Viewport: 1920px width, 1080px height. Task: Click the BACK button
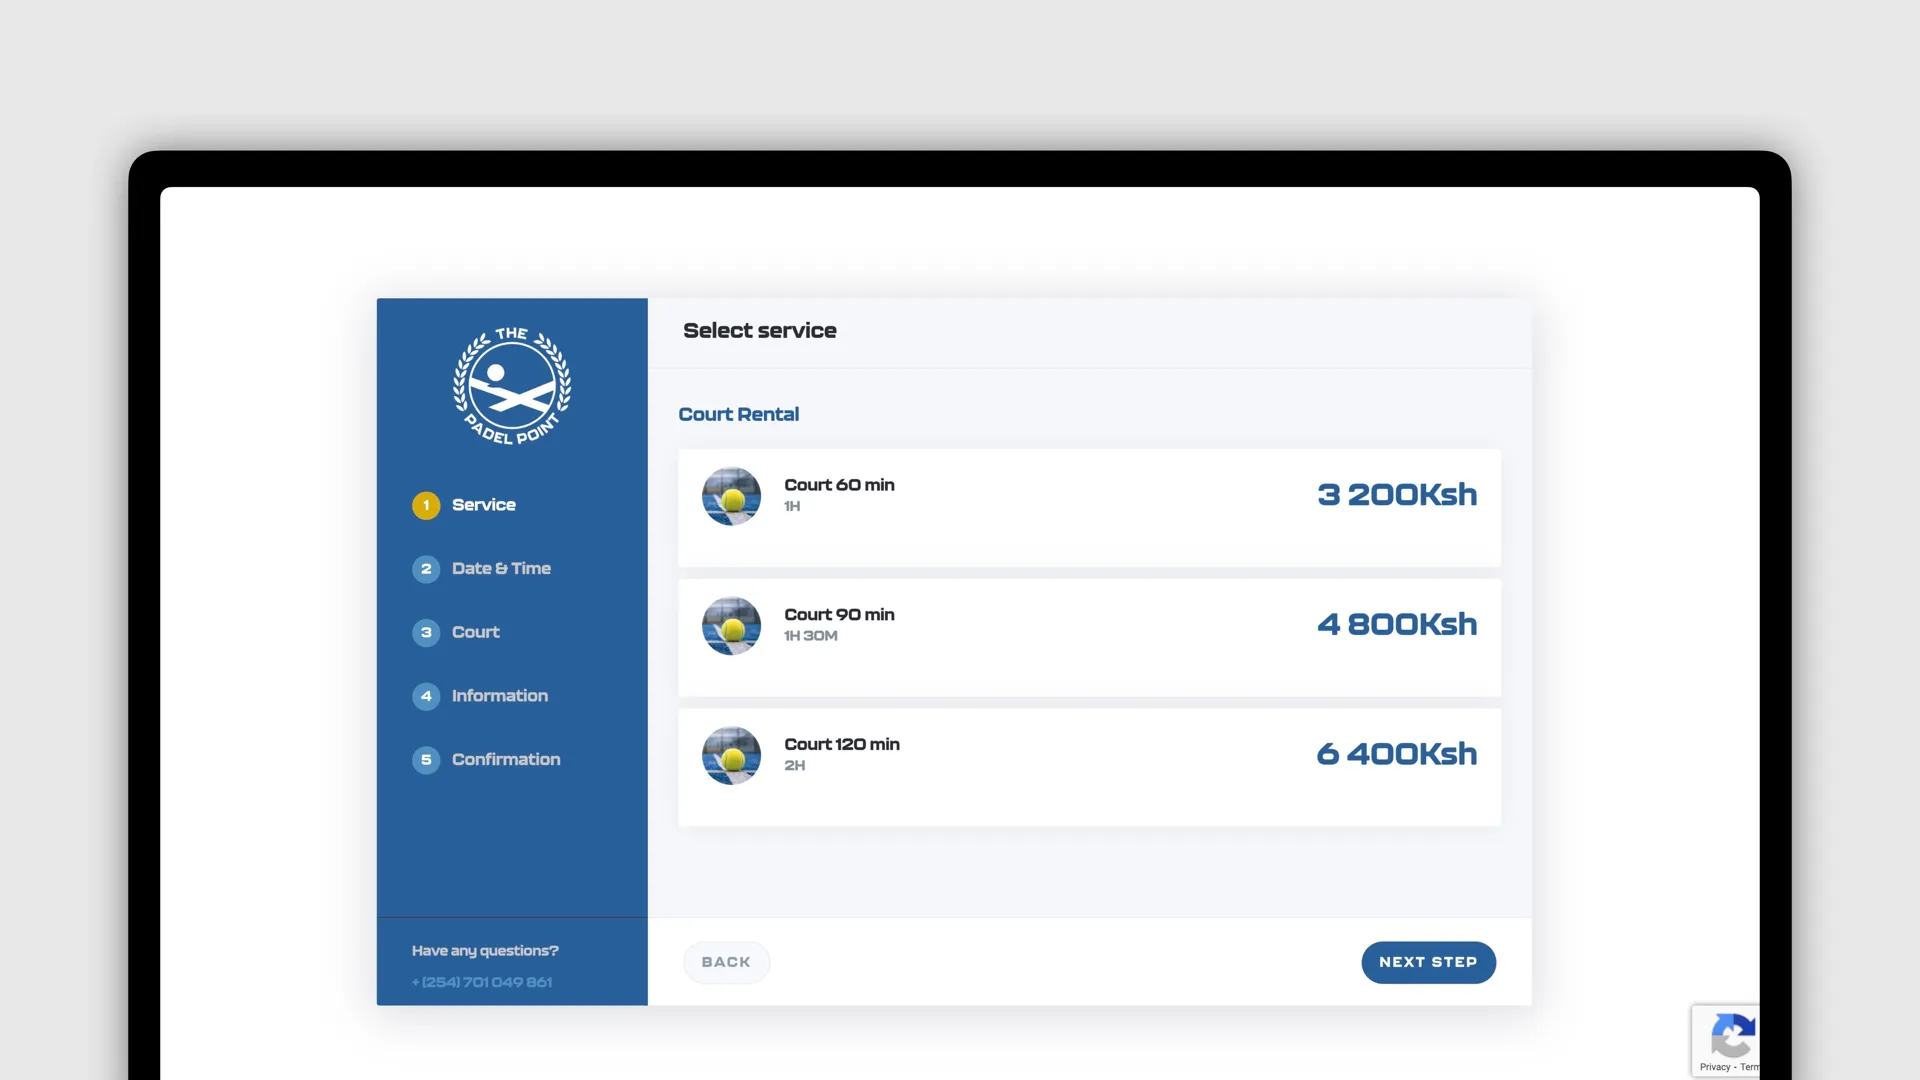point(726,962)
